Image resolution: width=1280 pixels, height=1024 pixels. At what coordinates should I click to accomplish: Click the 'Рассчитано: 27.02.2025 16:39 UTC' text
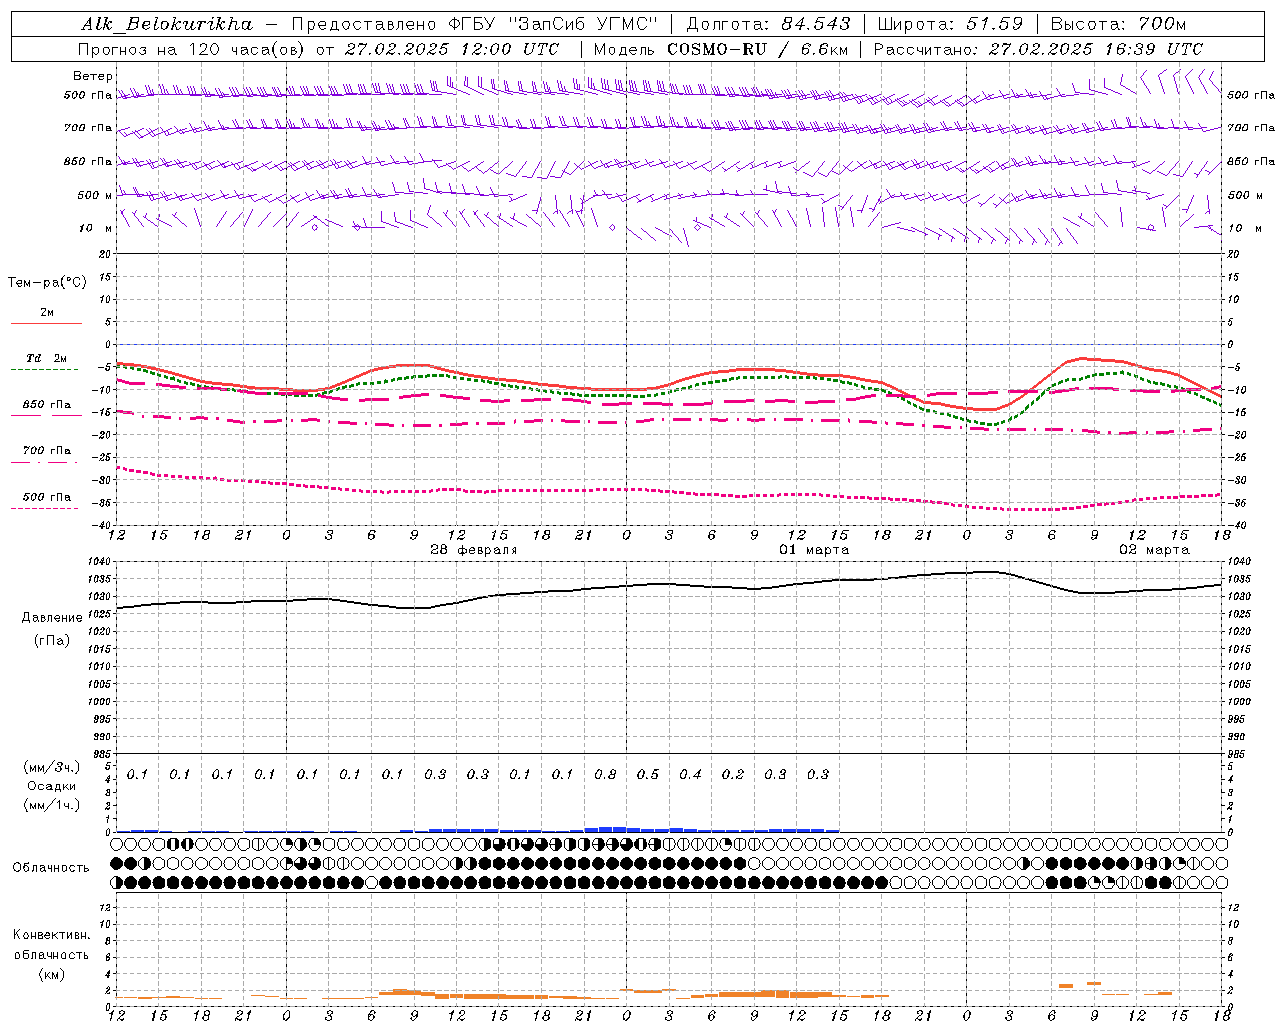click(x=1038, y=49)
